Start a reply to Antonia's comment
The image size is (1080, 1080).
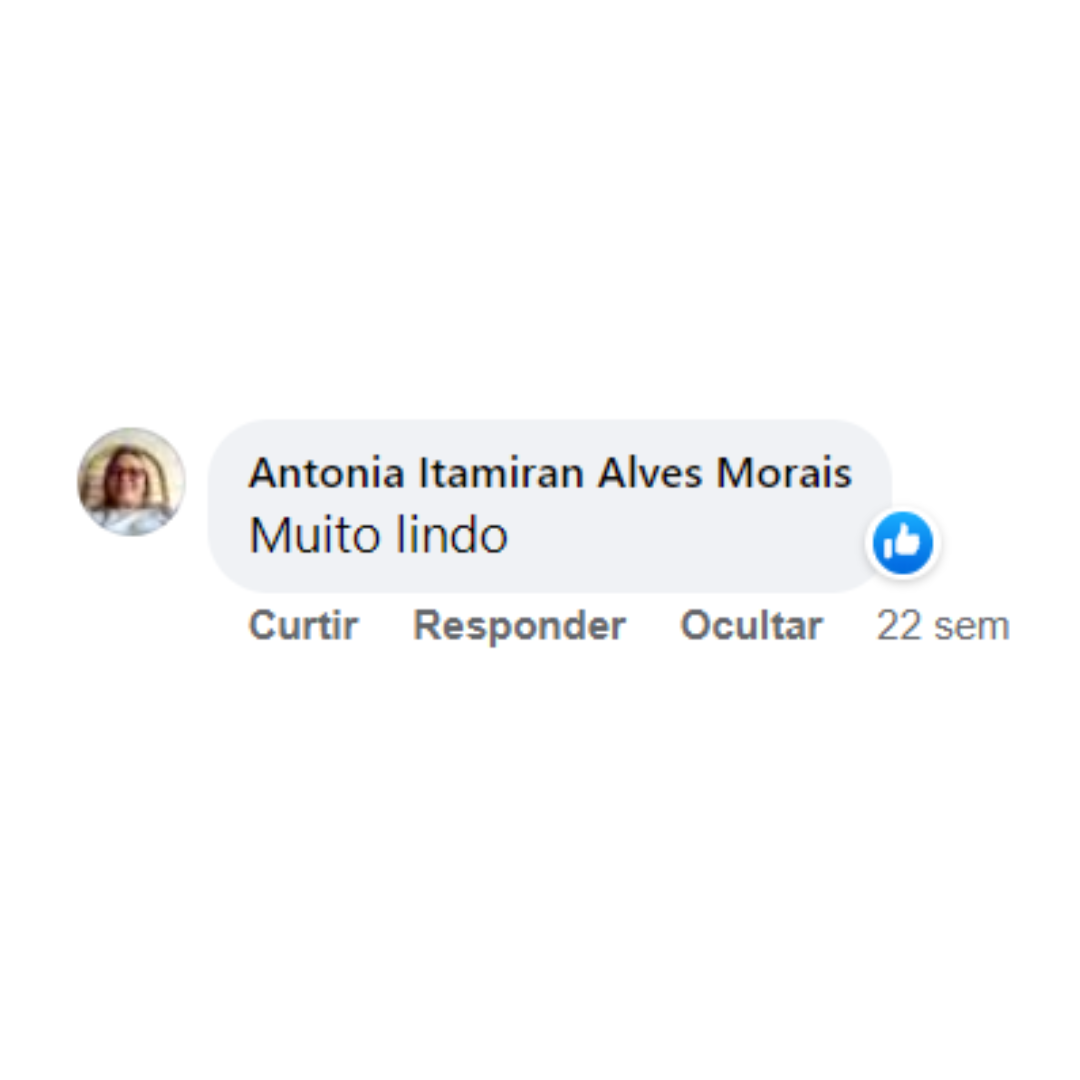click(519, 625)
